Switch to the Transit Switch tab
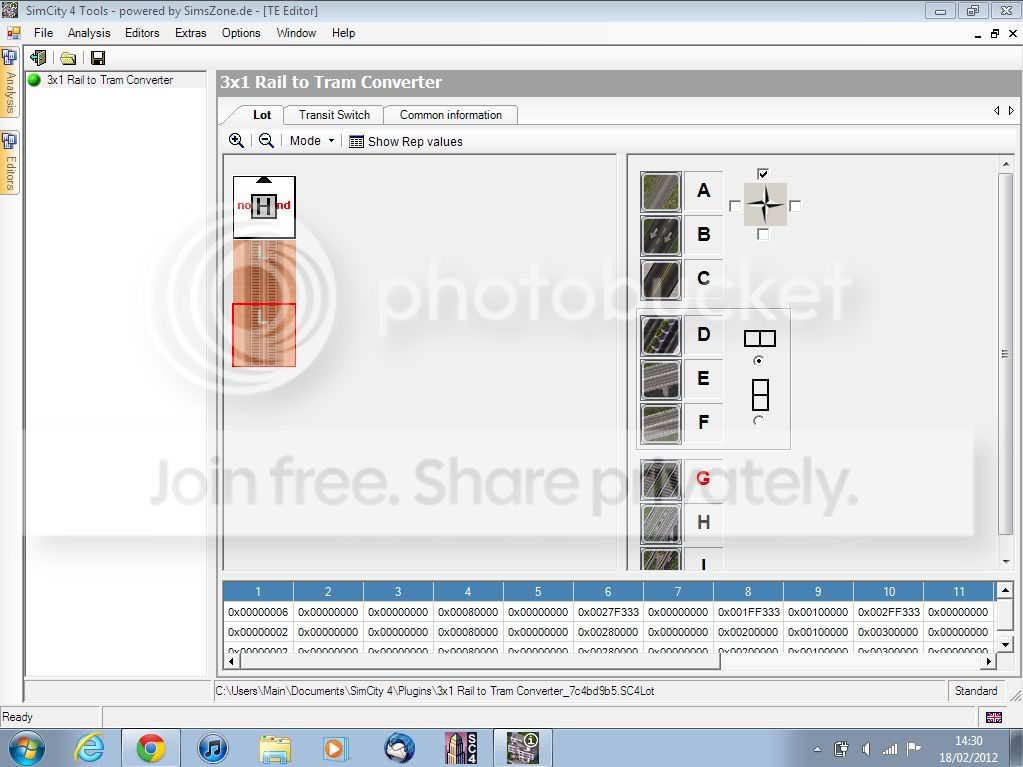The image size is (1023, 767). click(x=334, y=115)
